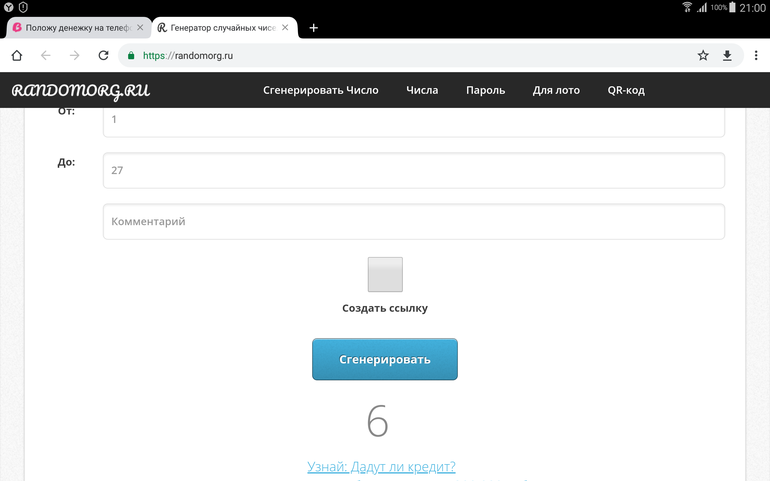Open a new tab with plus icon
Image resolution: width=770 pixels, height=481 pixels.
point(313,28)
